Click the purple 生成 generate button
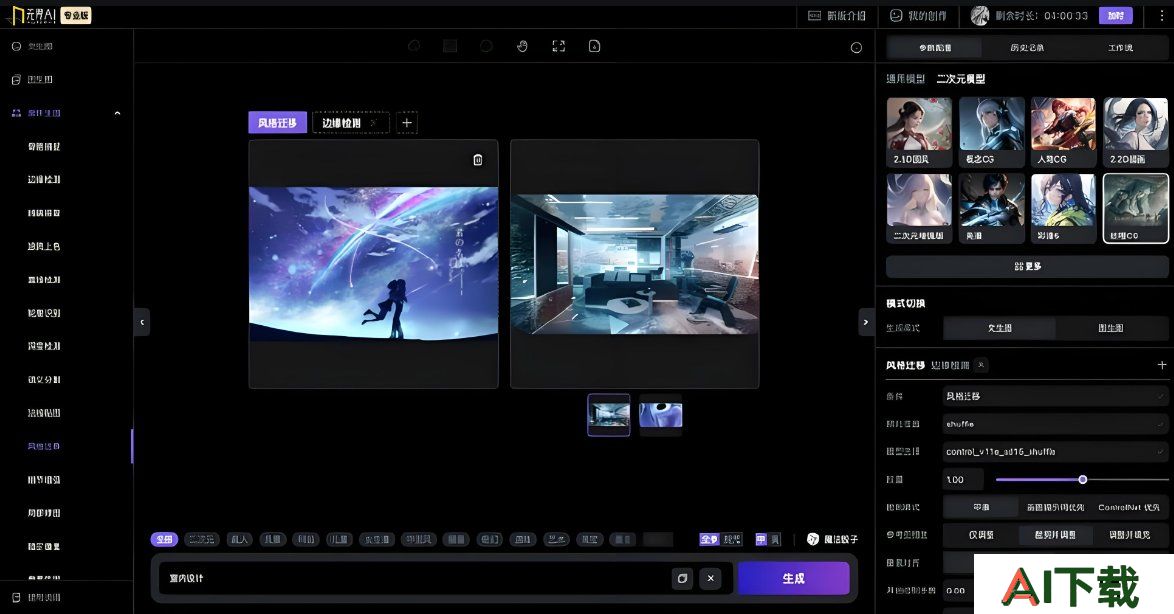Screen dimensions: 1174x614 (793, 578)
